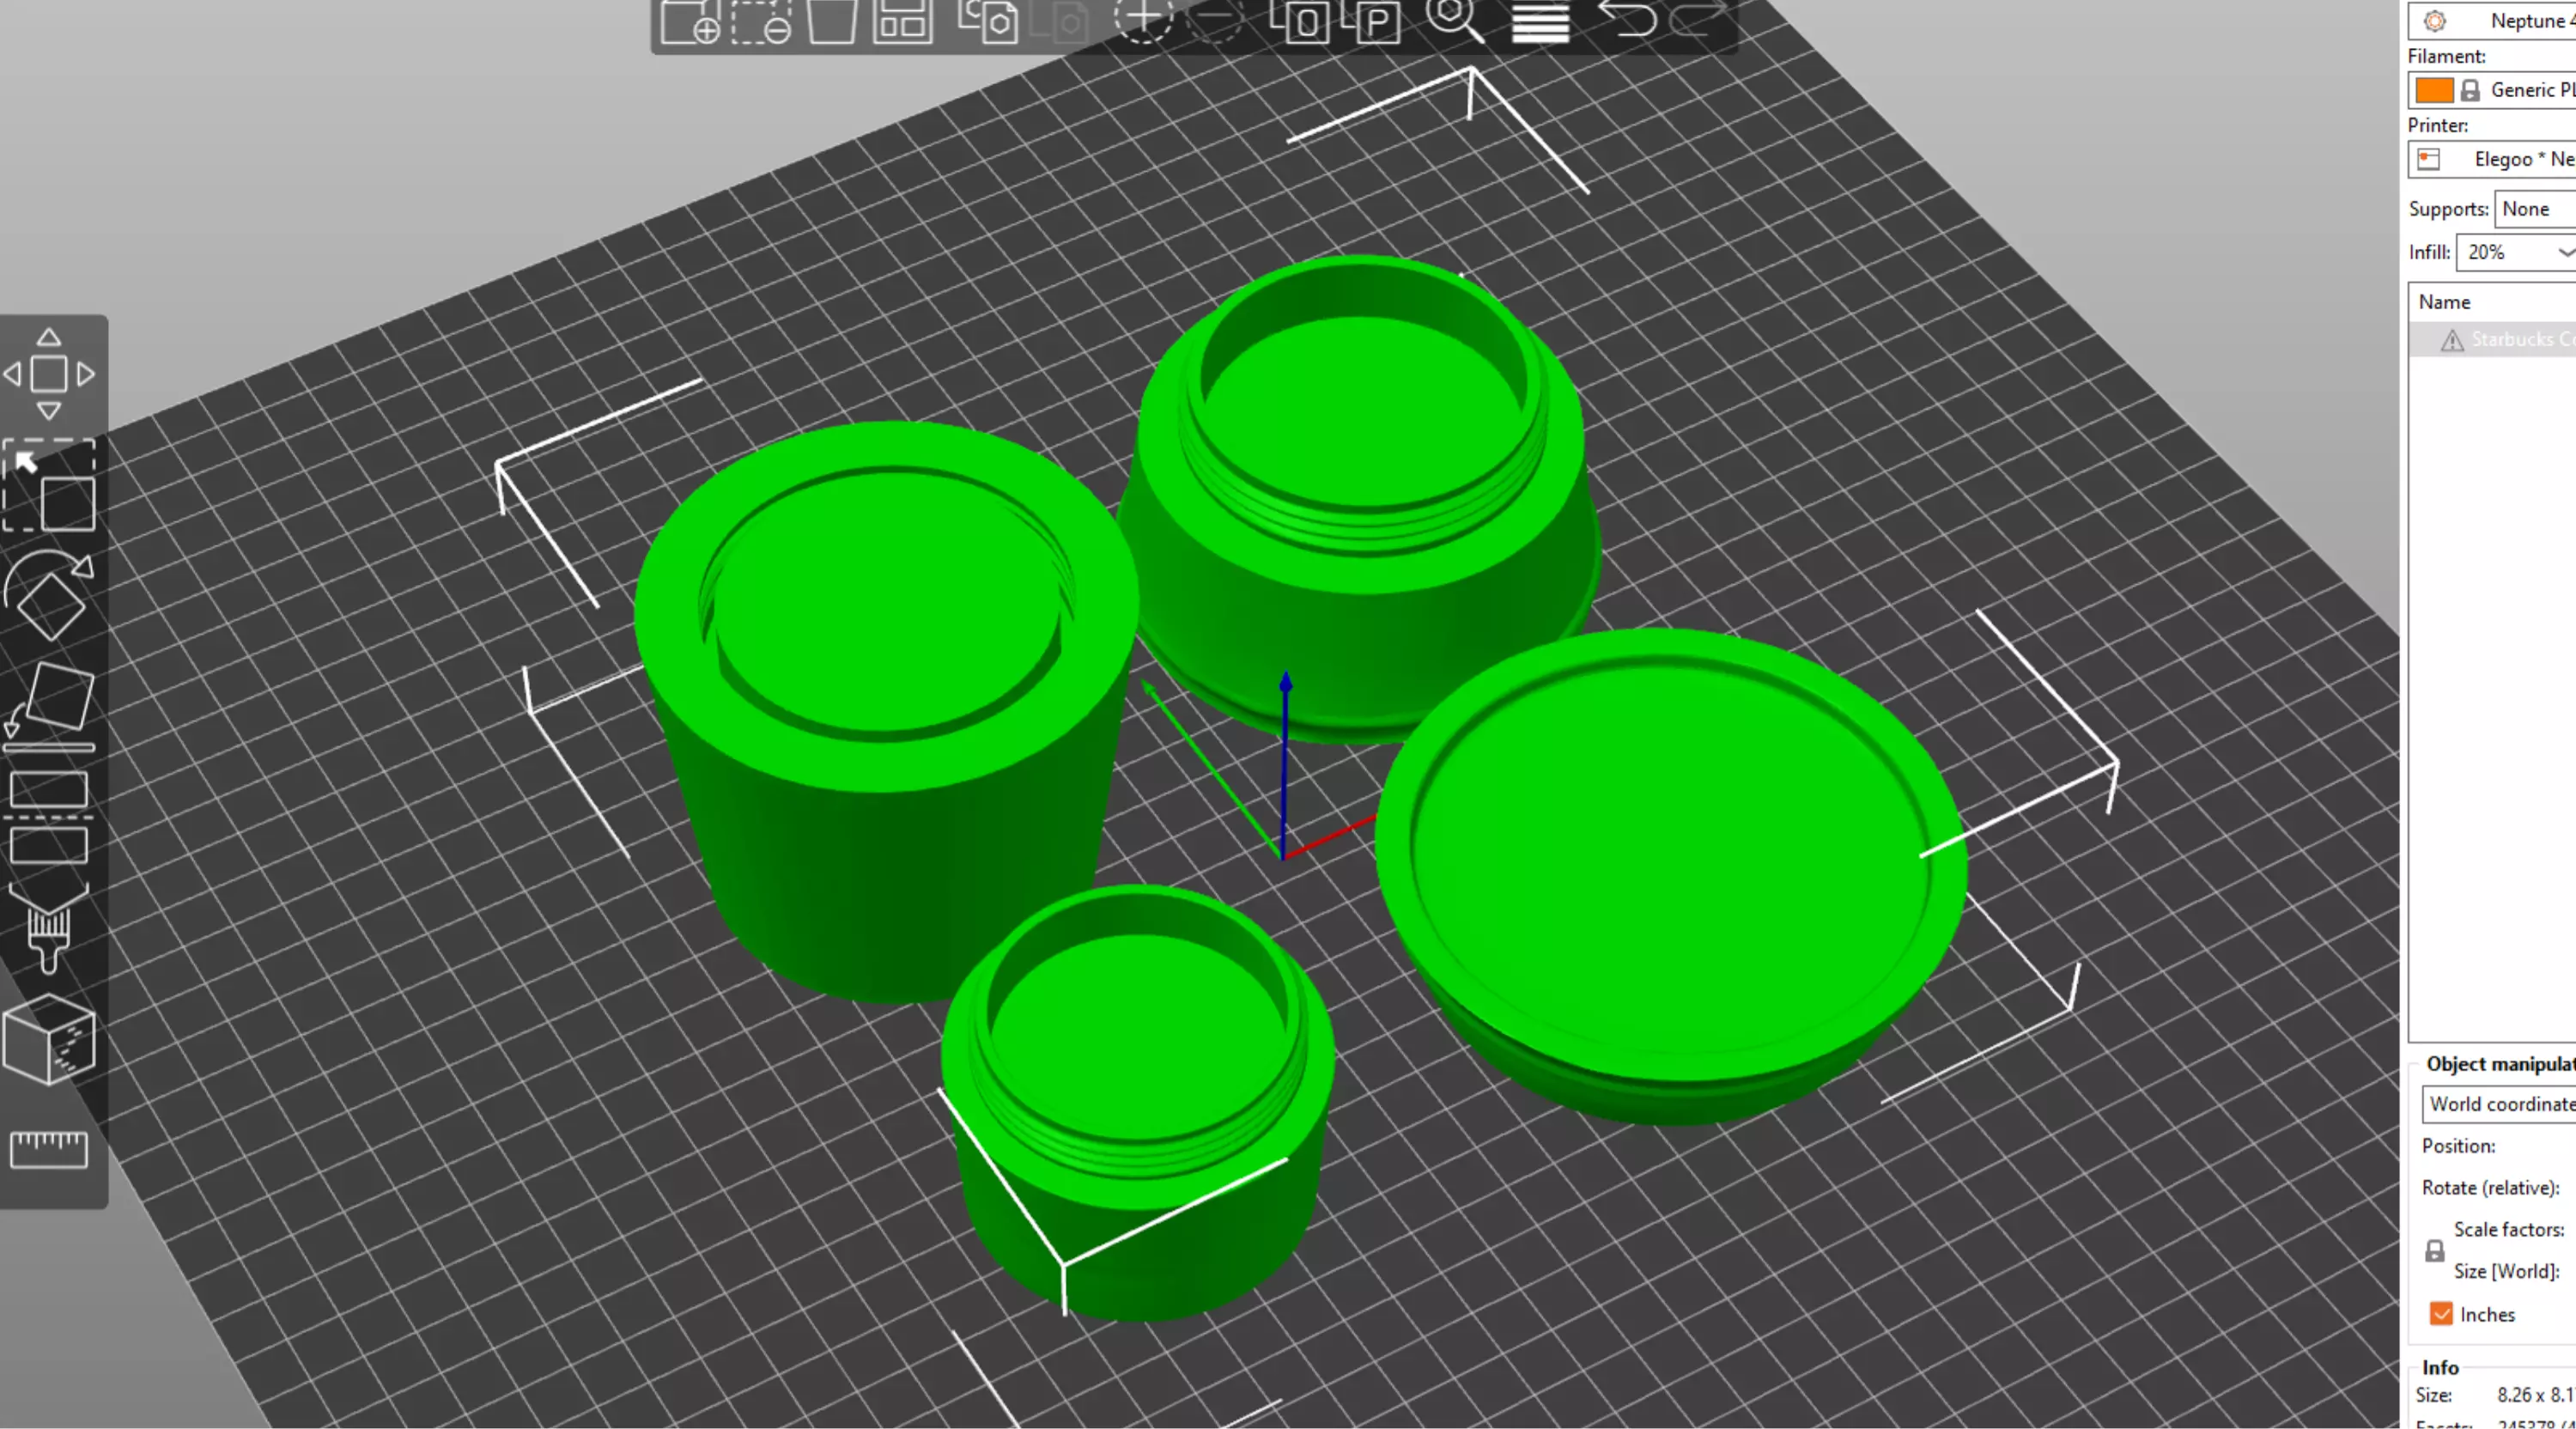Select the Move gizmo tool
This screenshot has height=1429, width=2576.
pyautogui.click(x=48, y=374)
